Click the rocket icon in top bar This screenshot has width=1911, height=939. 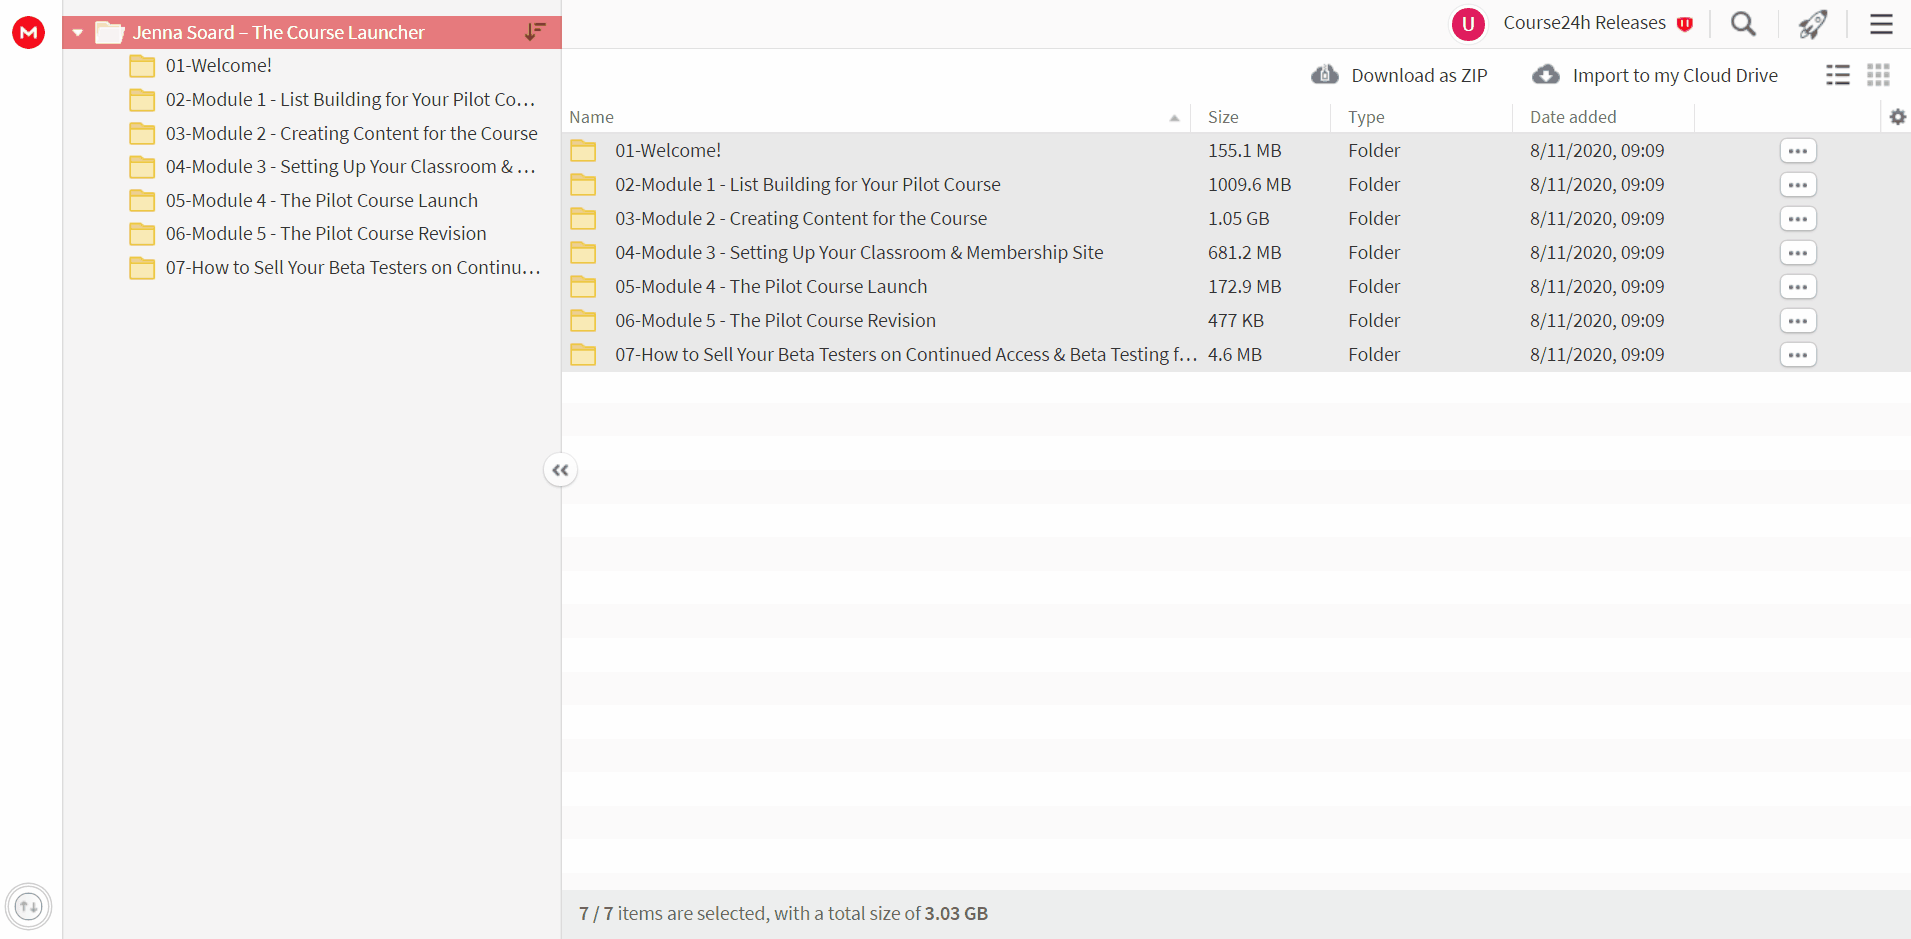(1813, 24)
